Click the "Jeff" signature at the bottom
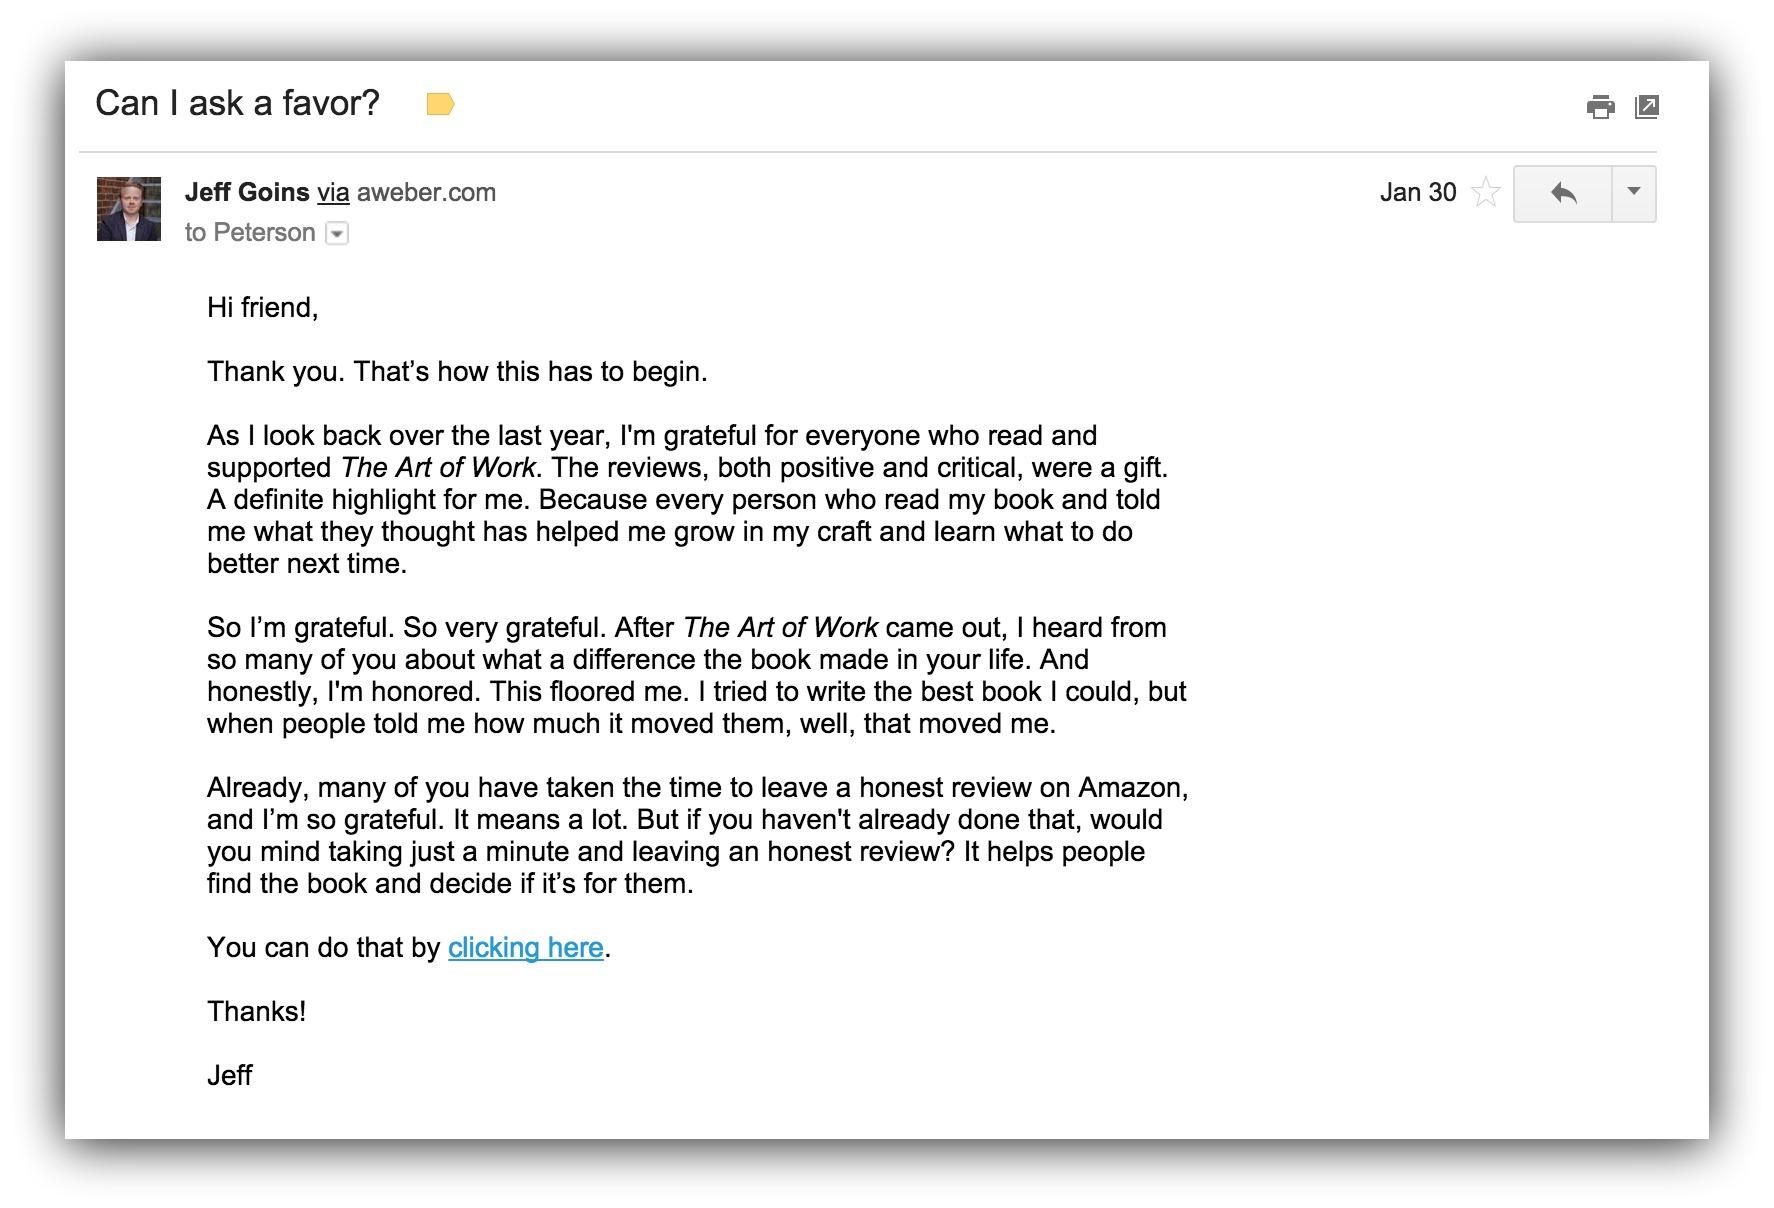 point(229,1075)
